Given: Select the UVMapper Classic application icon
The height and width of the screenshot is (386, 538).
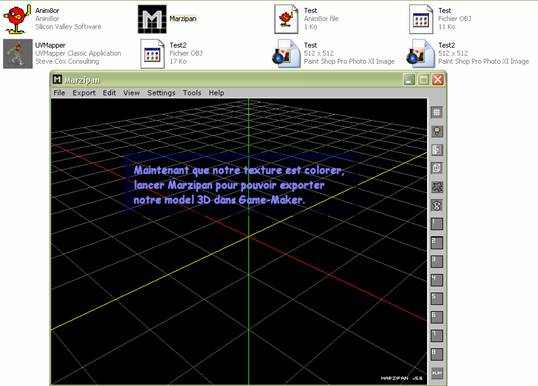Looking at the screenshot, I should click(x=18, y=54).
